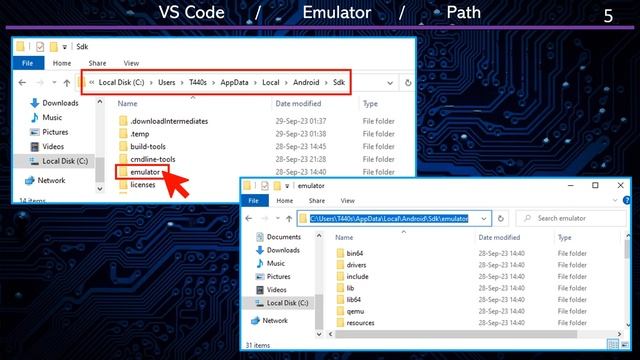The height and width of the screenshot is (360, 640).
Task: Select the build-tools folder
Action: point(148,146)
